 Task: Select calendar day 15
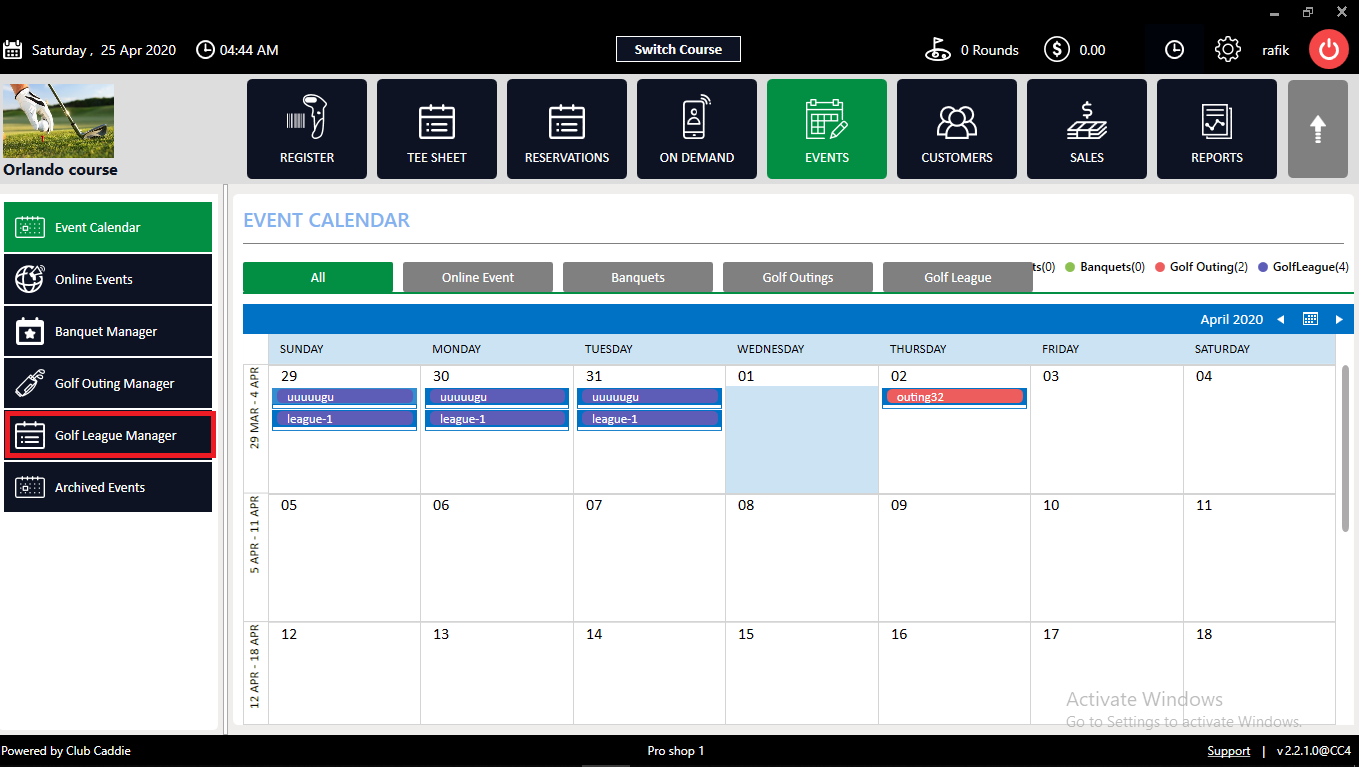[802, 673]
